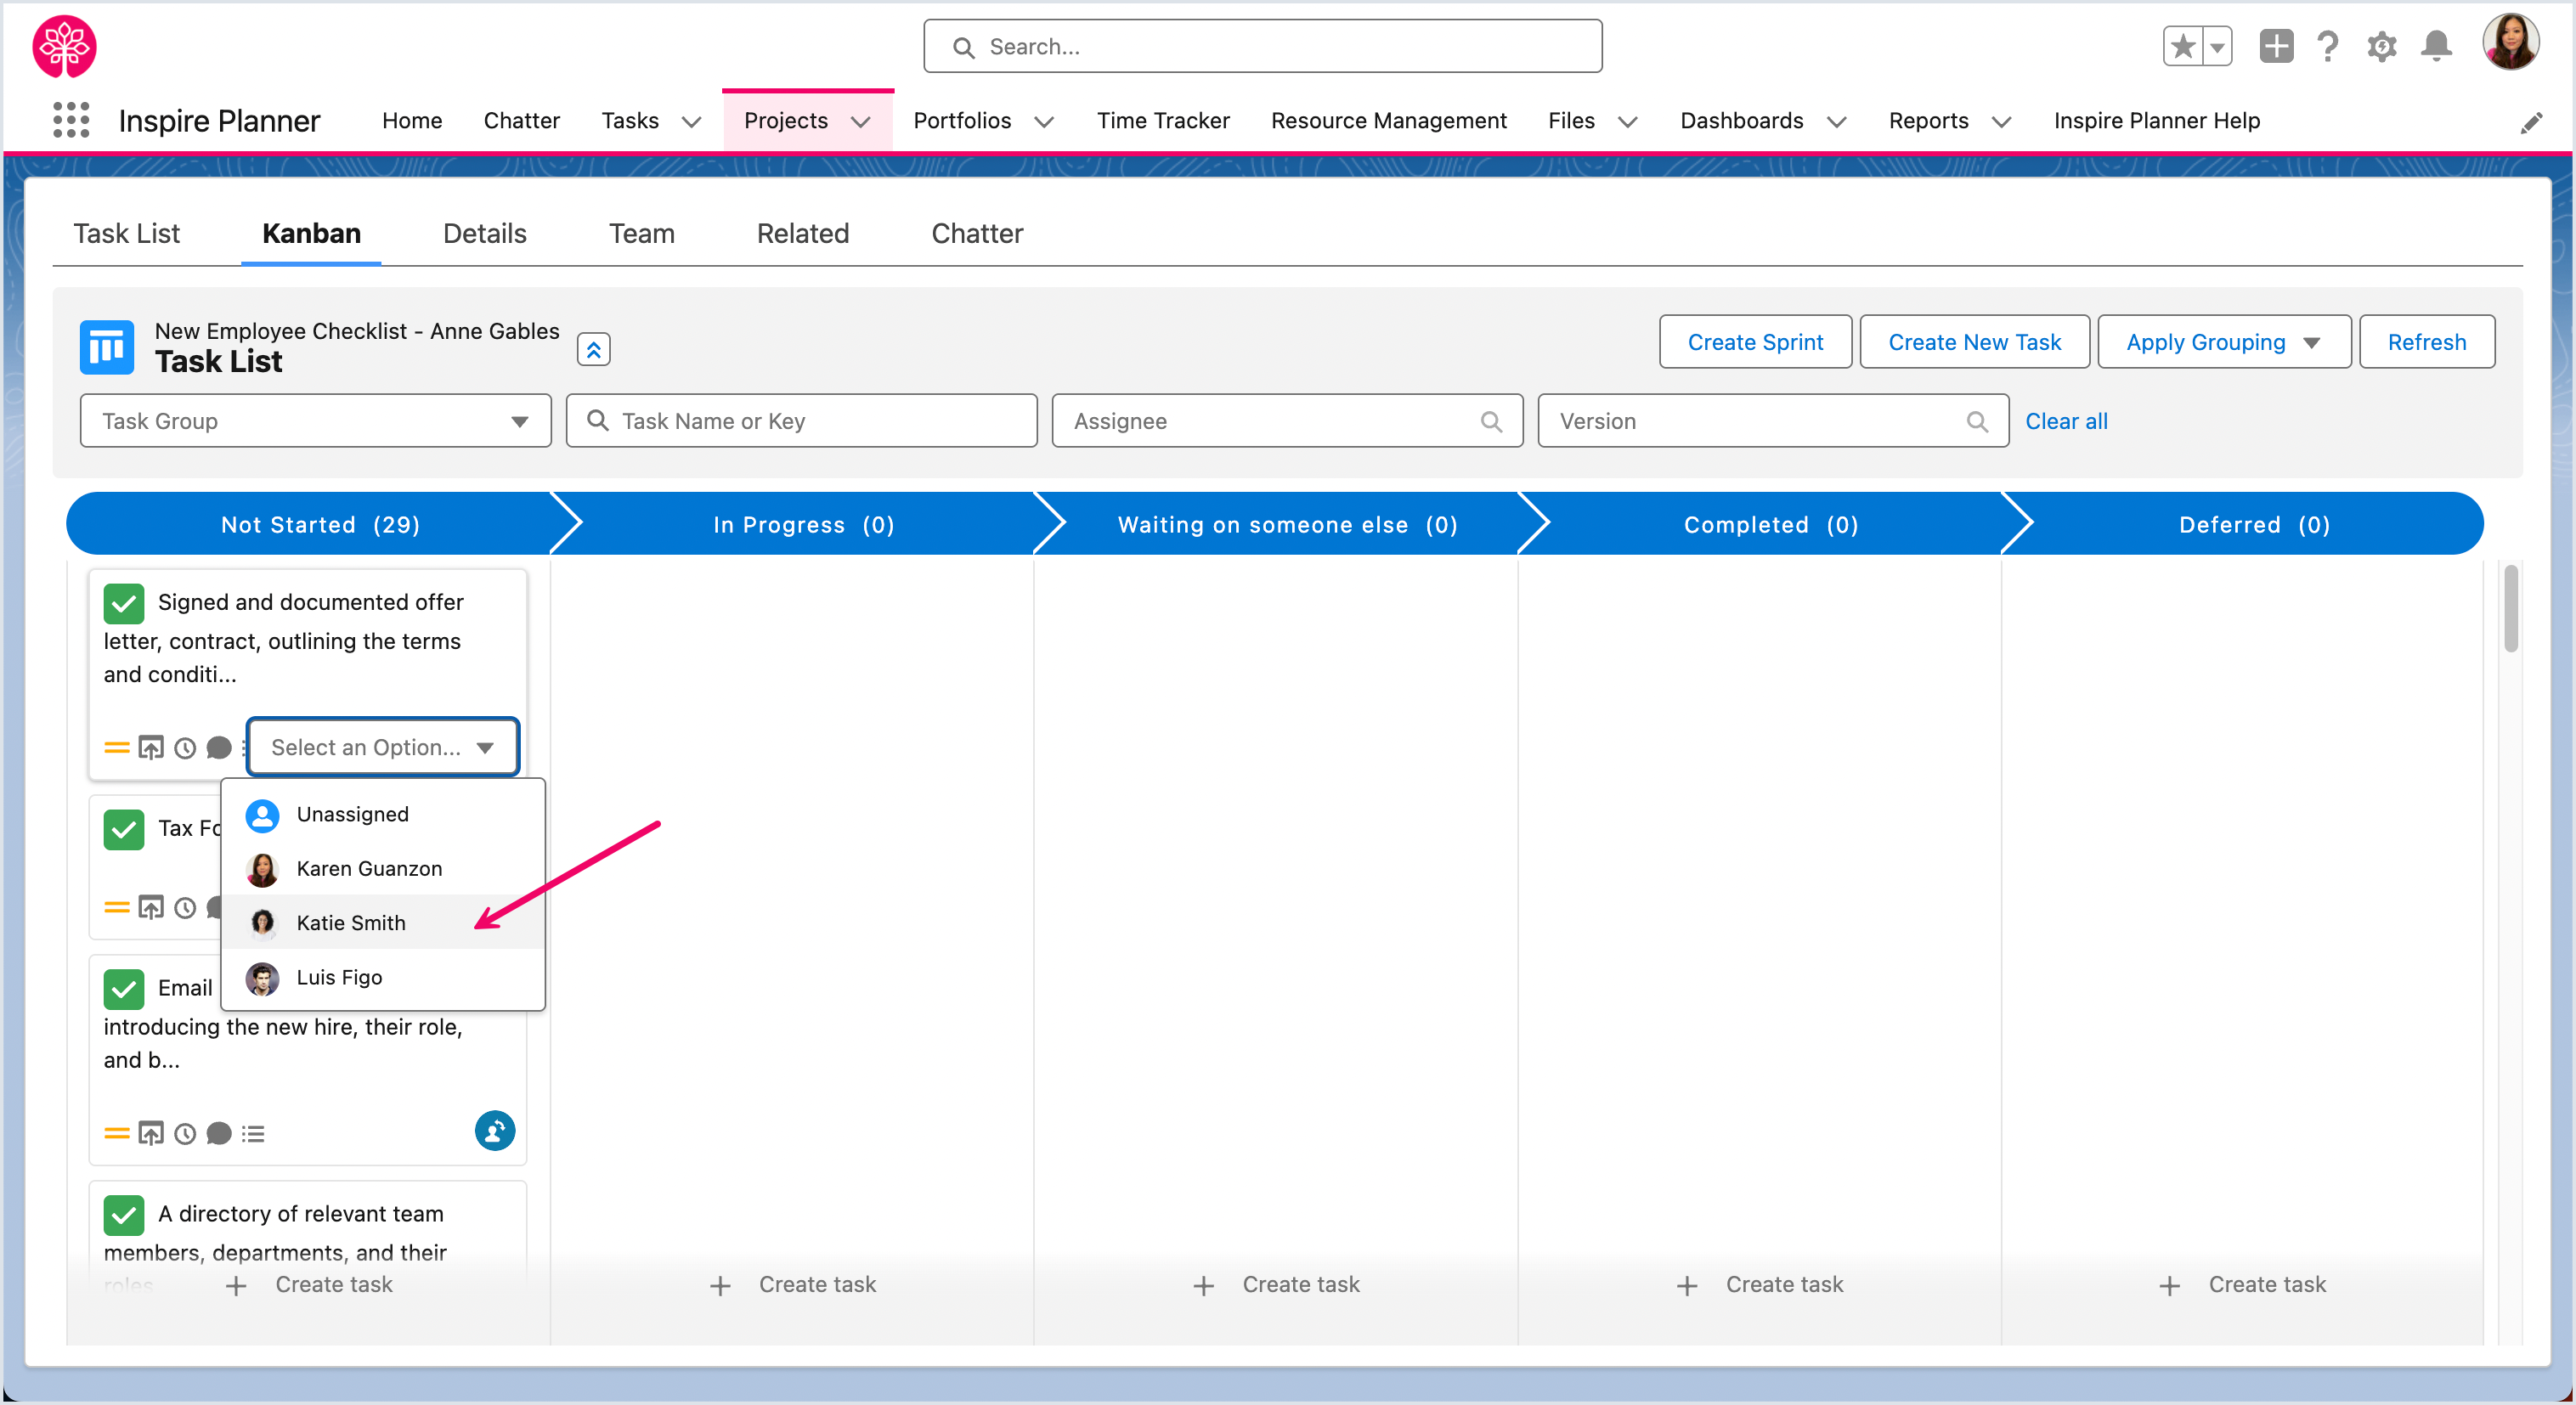This screenshot has height=1405, width=2576.
Task: Open the Task Group dropdown
Action: pos(316,421)
